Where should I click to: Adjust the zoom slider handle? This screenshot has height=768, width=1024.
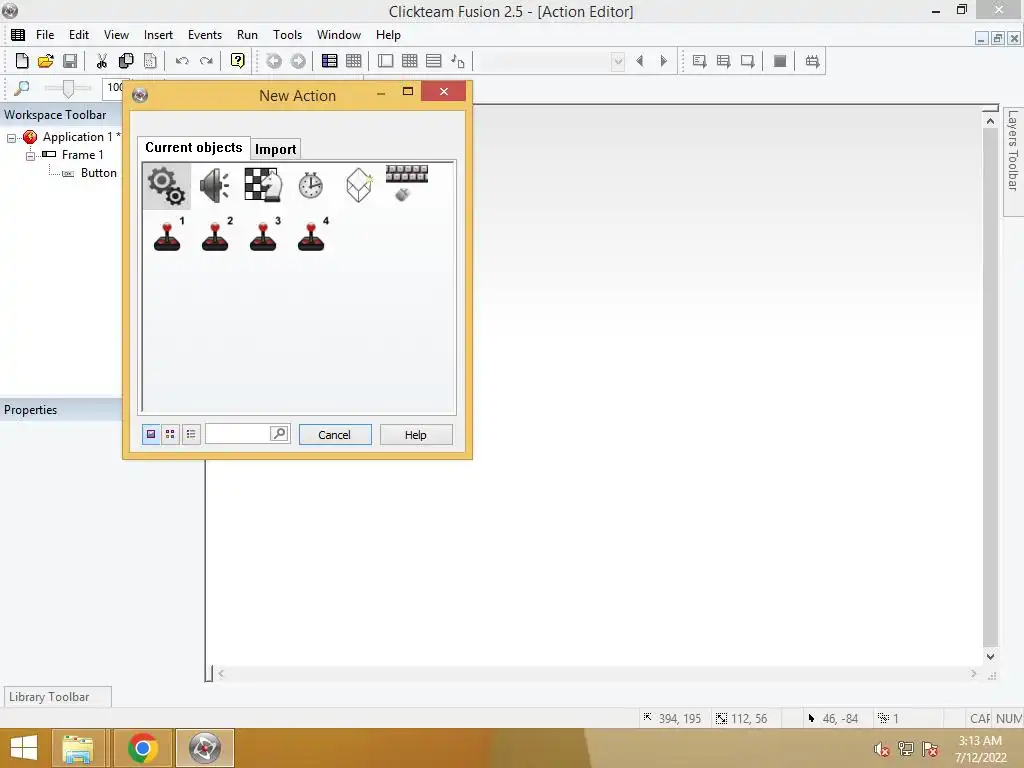point(67,88)
